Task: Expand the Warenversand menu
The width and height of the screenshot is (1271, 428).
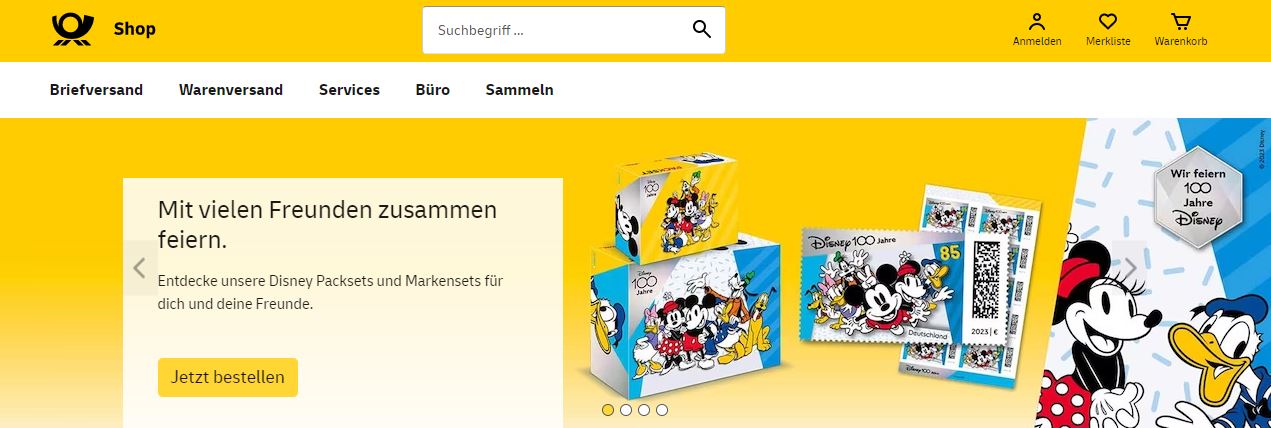Action: pos(231,90)
